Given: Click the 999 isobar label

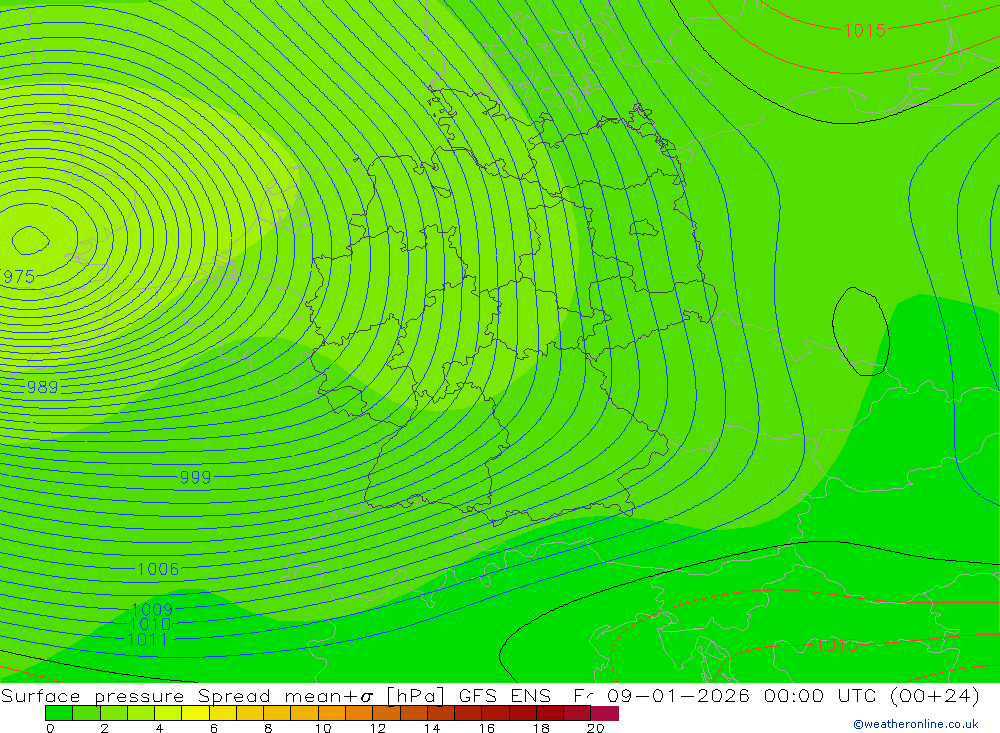Looking at the screenshot, I should coord(195,477).
